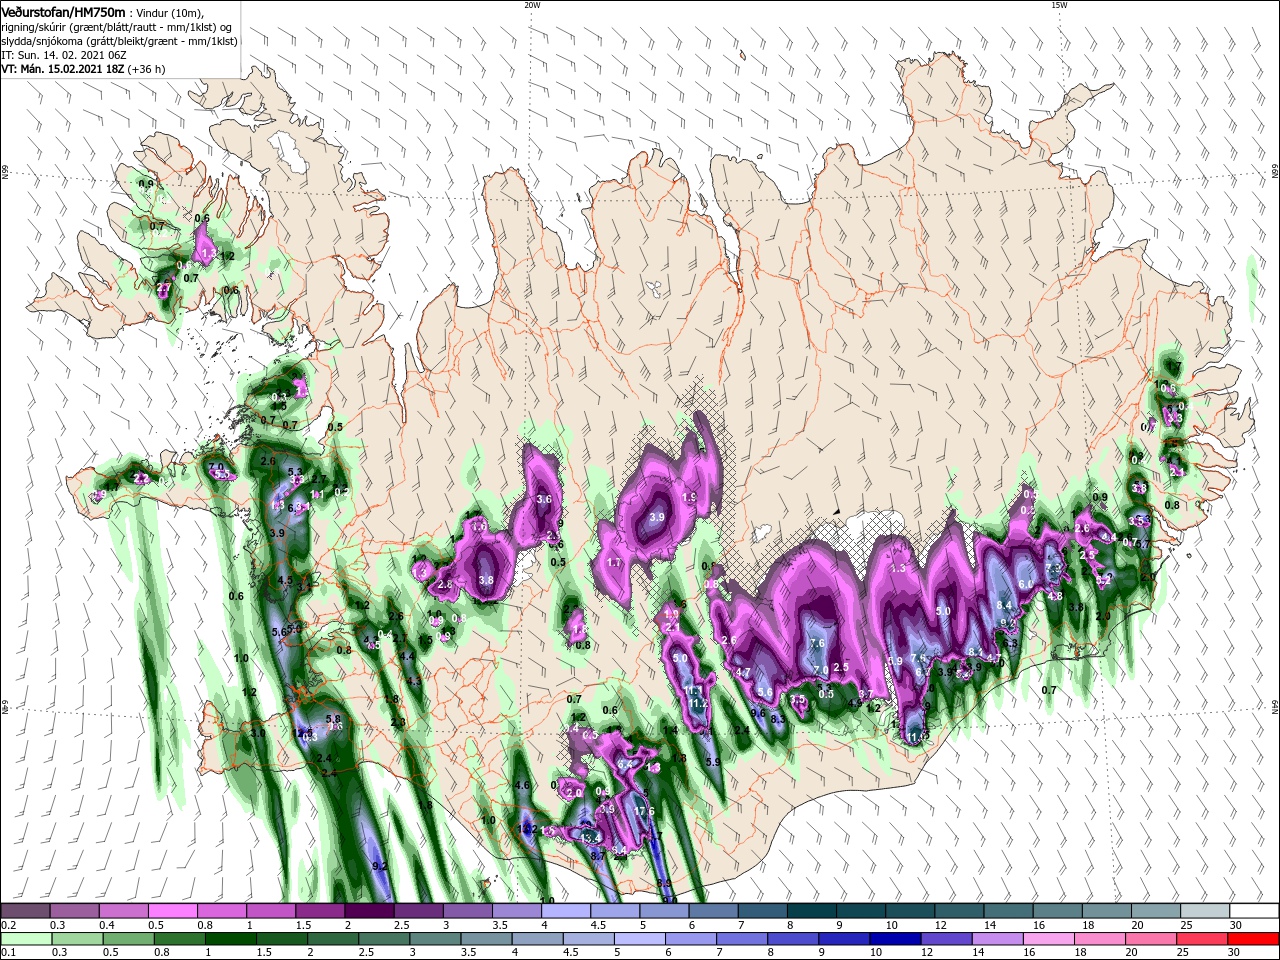Click the 17.6 precipitation value
The width and height of the screenshot is (1280, 960).
click(x=644, y=811)
